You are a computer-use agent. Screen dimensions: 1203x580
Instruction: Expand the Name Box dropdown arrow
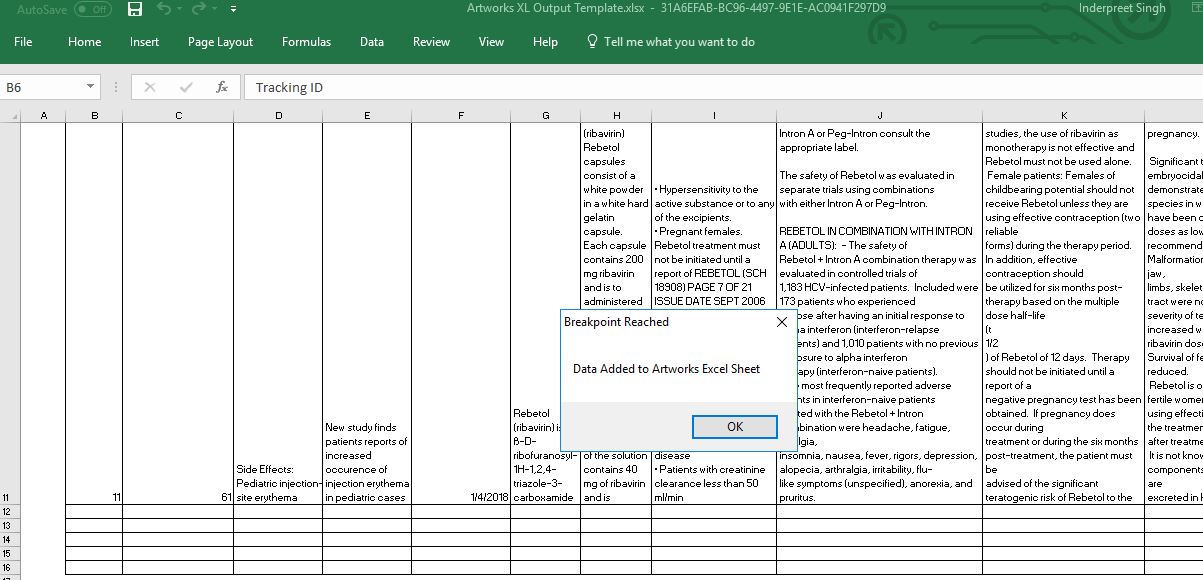(90, 87)
